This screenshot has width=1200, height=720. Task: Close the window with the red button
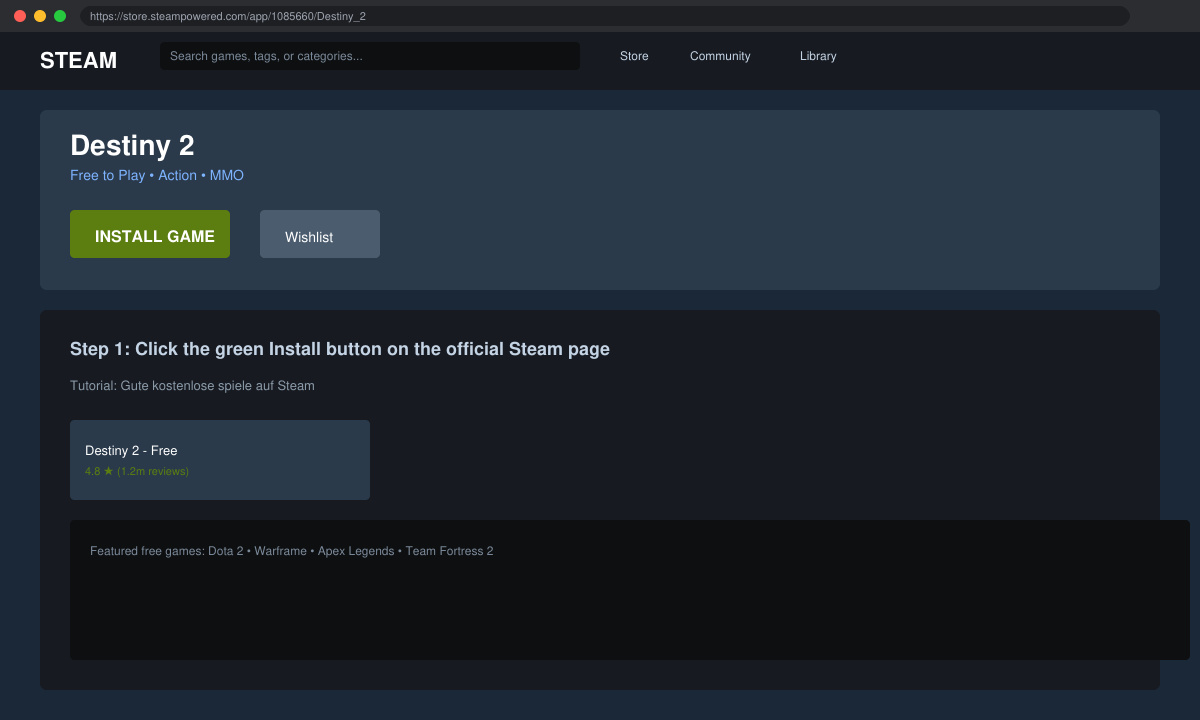click(x=20, y=16)
